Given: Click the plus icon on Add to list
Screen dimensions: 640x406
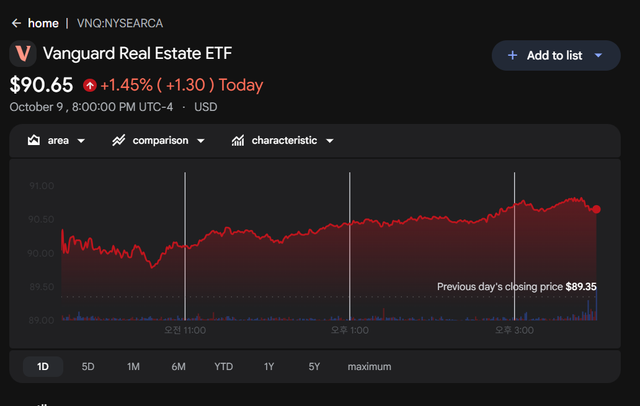Looking at the screenshot, I should pyautogui.click(x=512, y=55).
